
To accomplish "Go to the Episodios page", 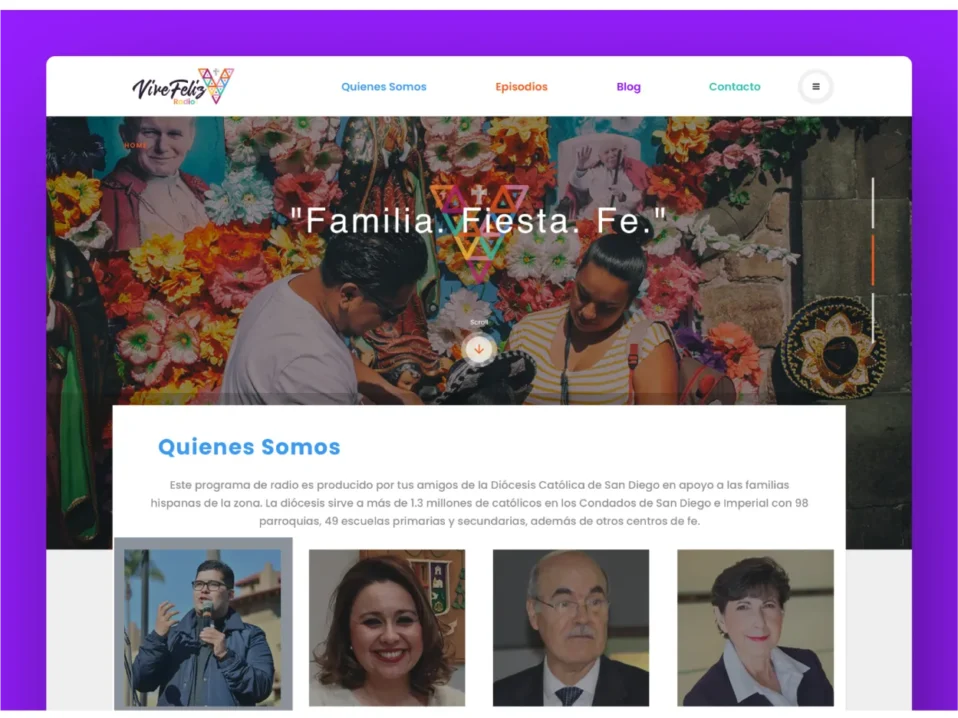I will point(521,87).
